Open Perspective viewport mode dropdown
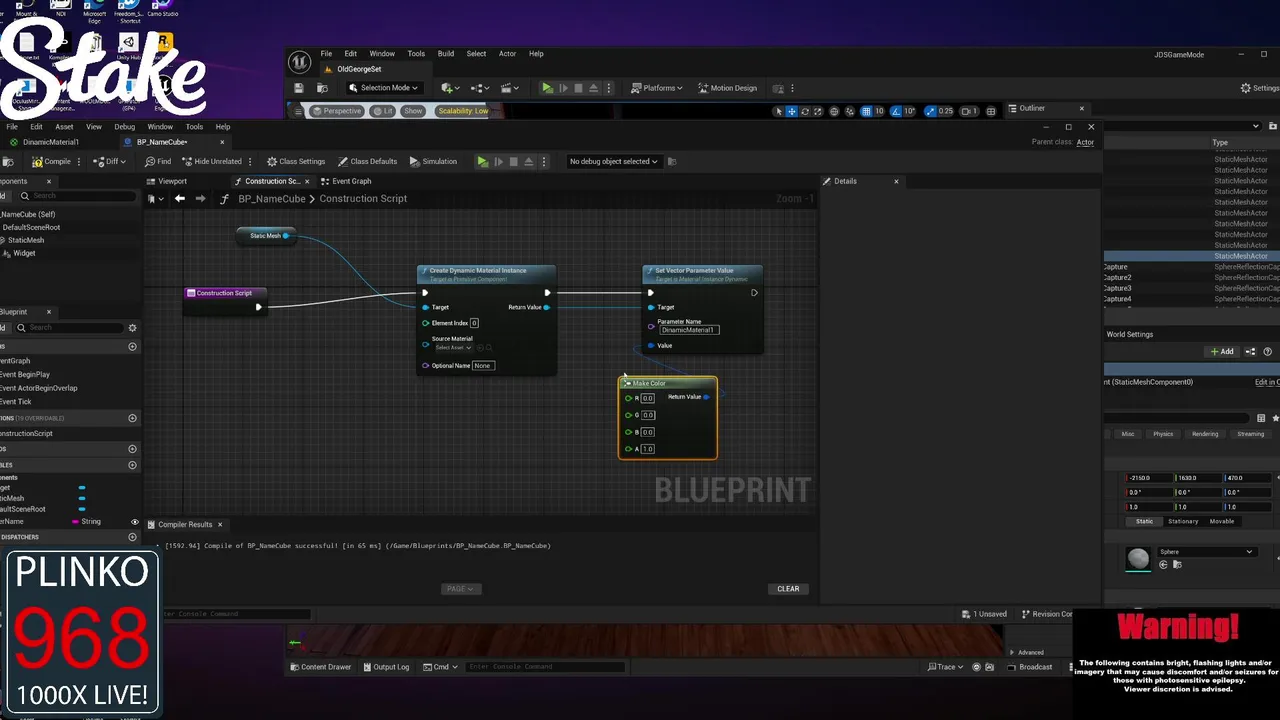Viewport: 1280px width, 720px height. (x=336, y=111)
